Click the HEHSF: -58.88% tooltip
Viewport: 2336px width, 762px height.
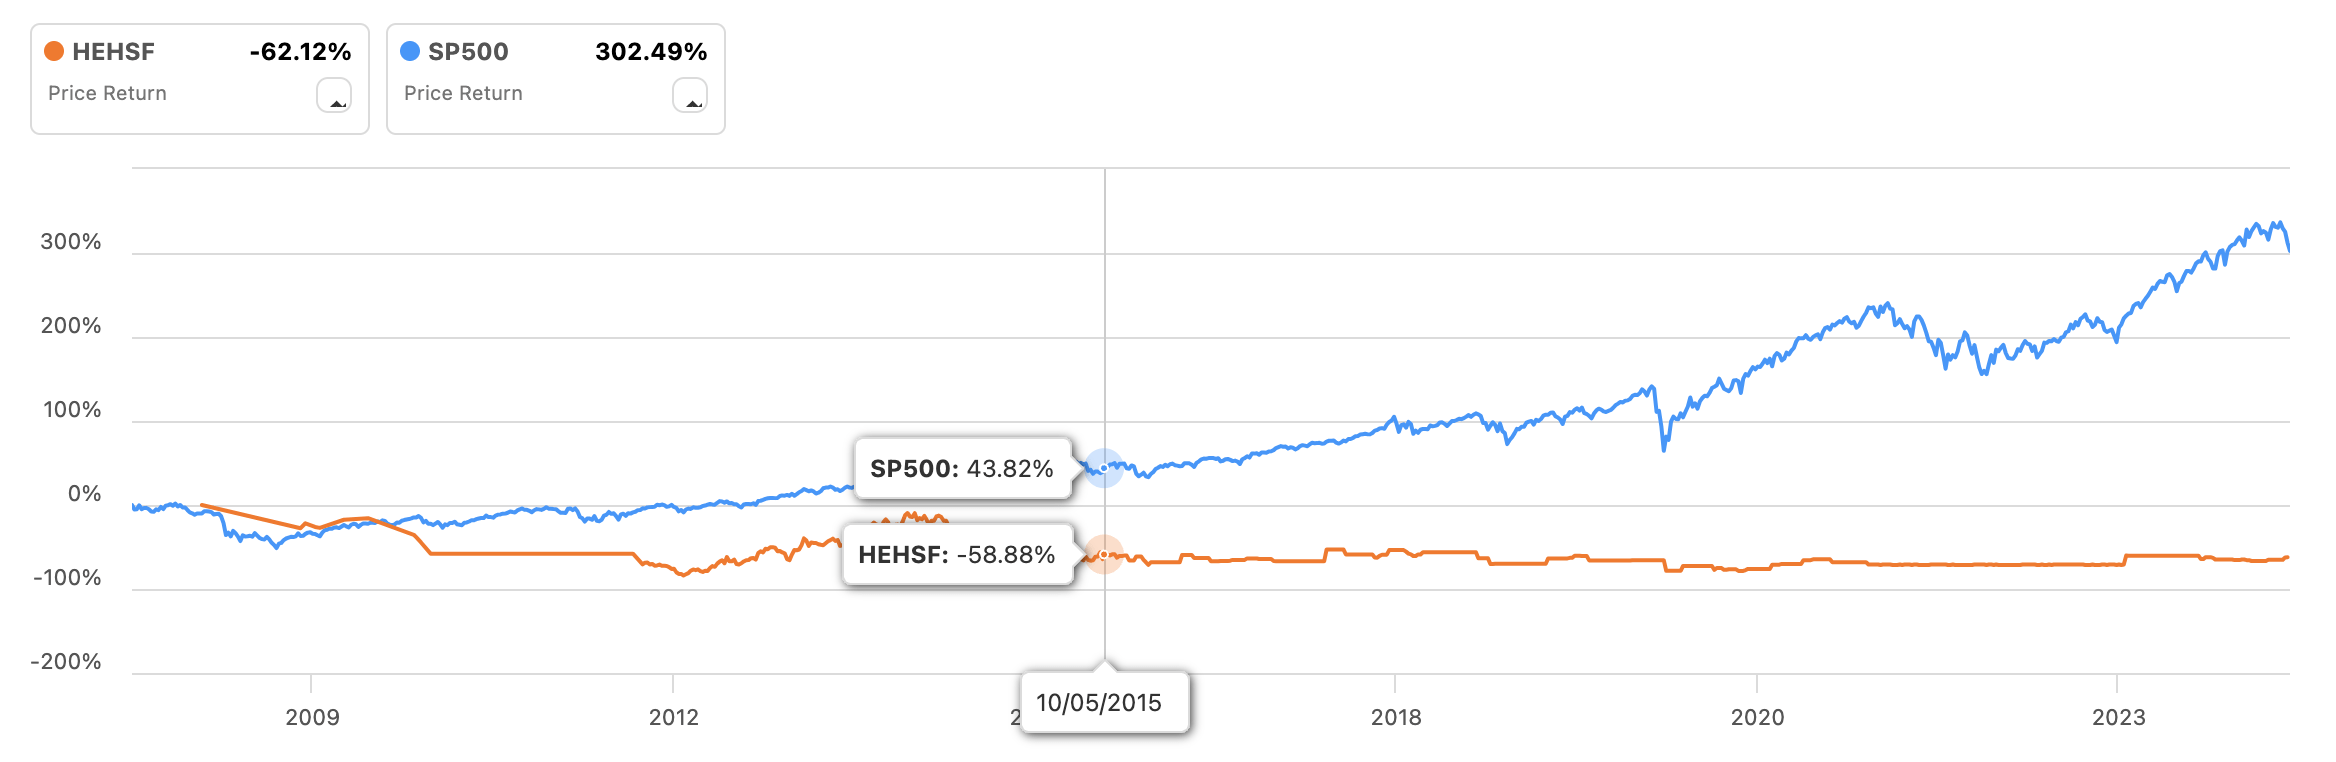point(956,555)
